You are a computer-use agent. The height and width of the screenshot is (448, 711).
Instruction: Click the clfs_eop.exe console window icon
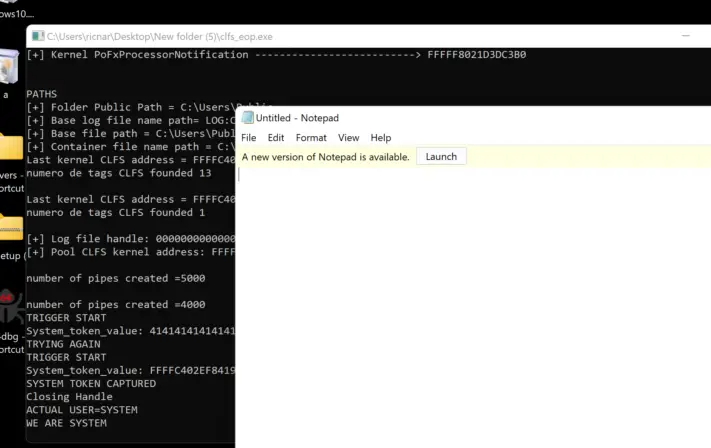pos(38,36)
